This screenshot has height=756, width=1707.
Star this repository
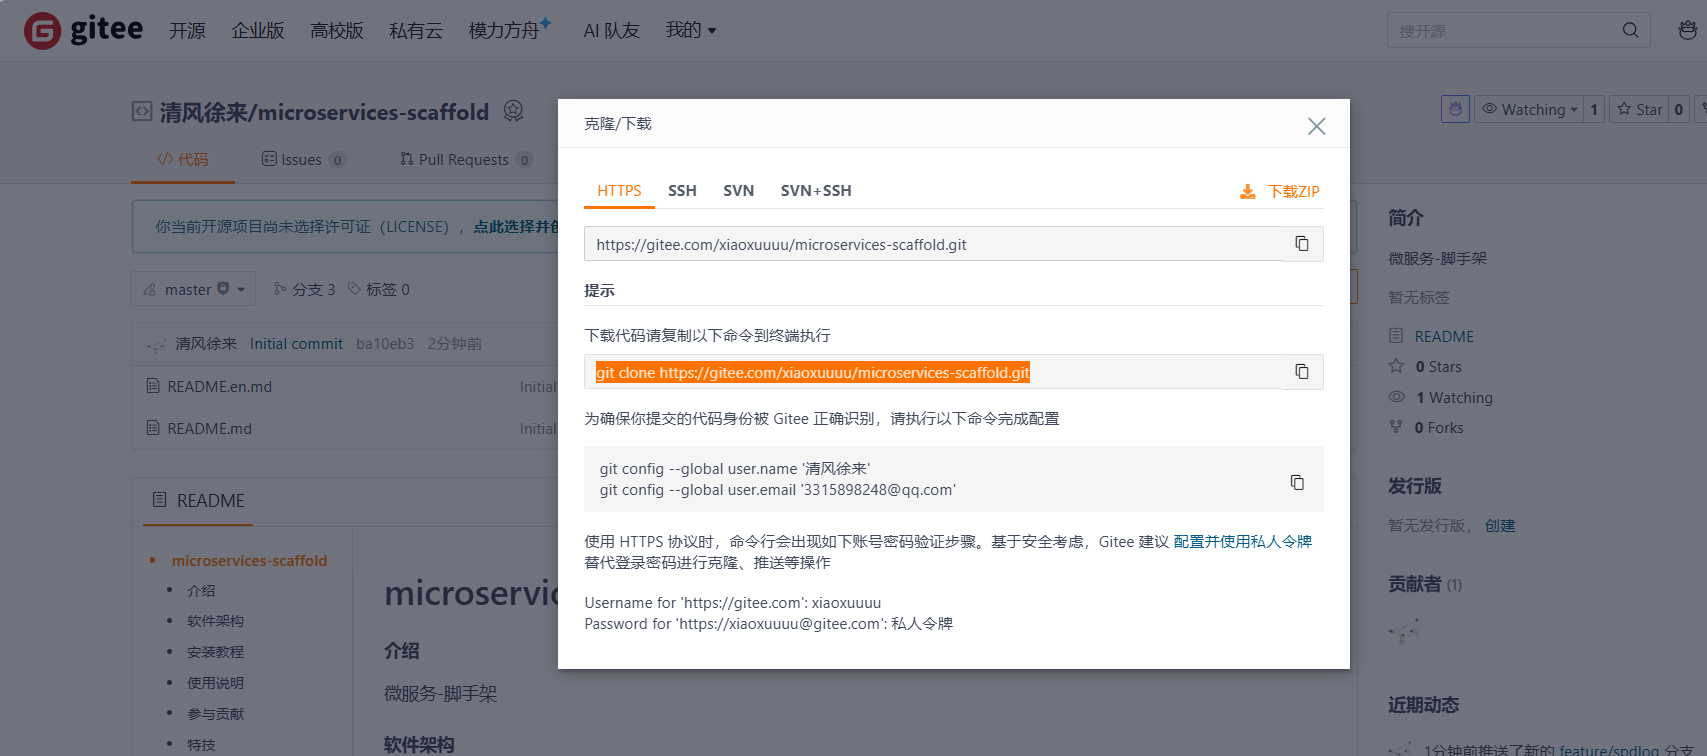pos(1639,109)
